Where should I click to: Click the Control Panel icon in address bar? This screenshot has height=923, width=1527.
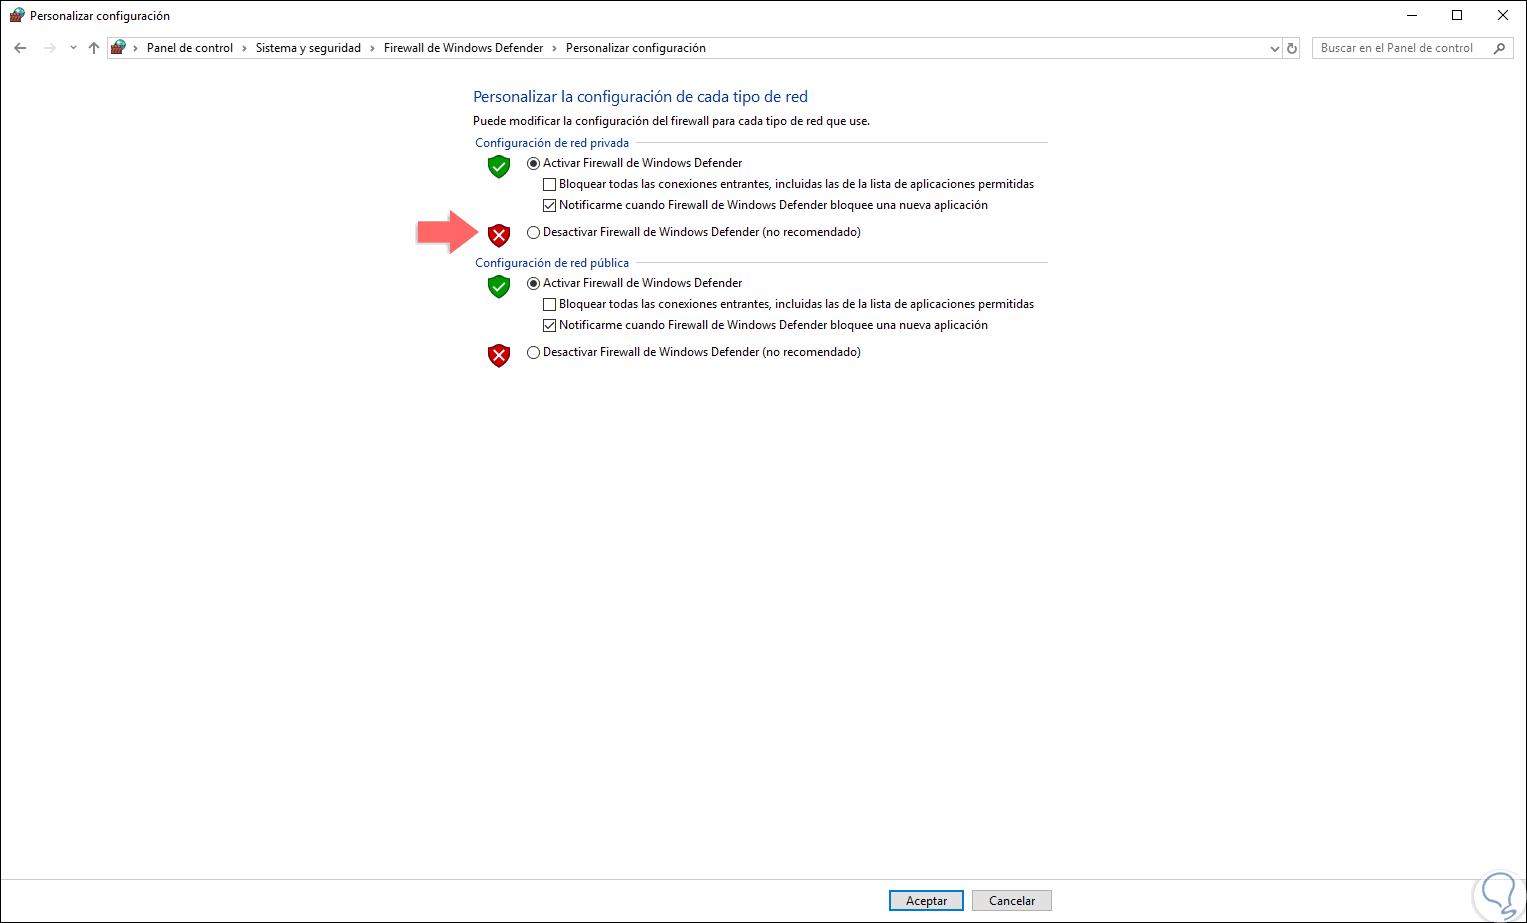click(x=118, y=48)
